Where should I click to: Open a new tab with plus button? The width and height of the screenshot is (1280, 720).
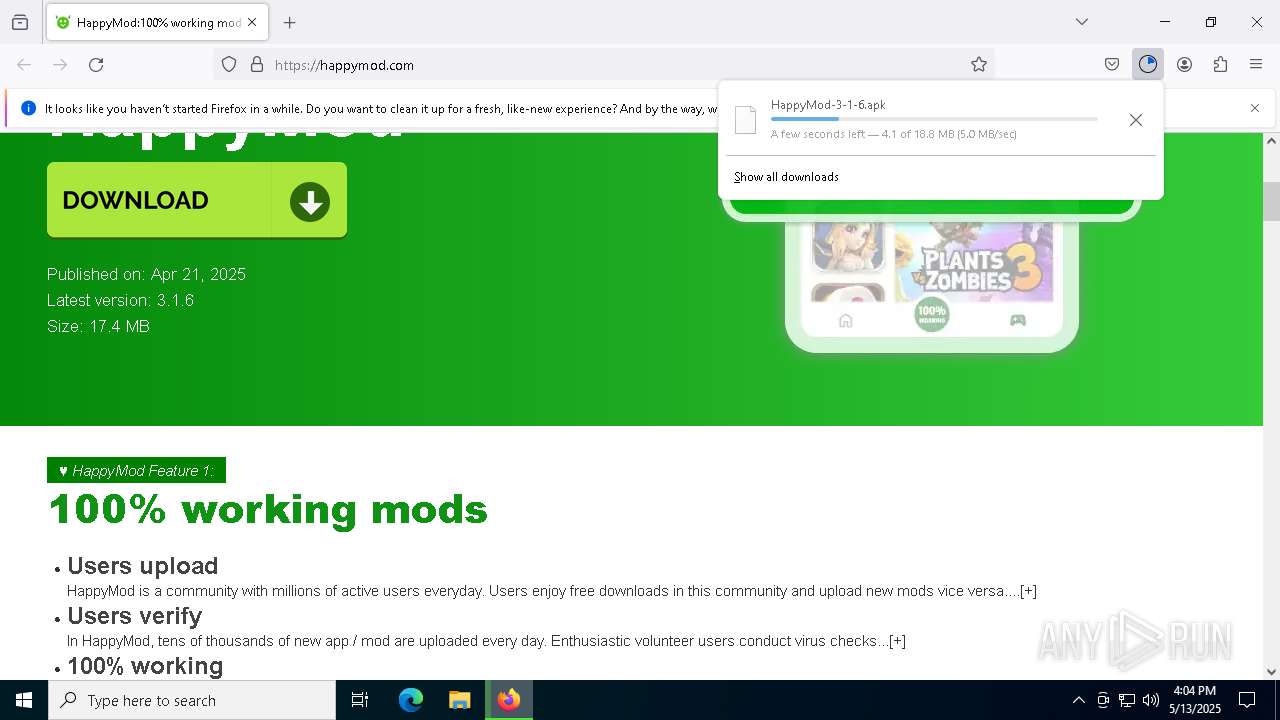[x=290, y=22]
